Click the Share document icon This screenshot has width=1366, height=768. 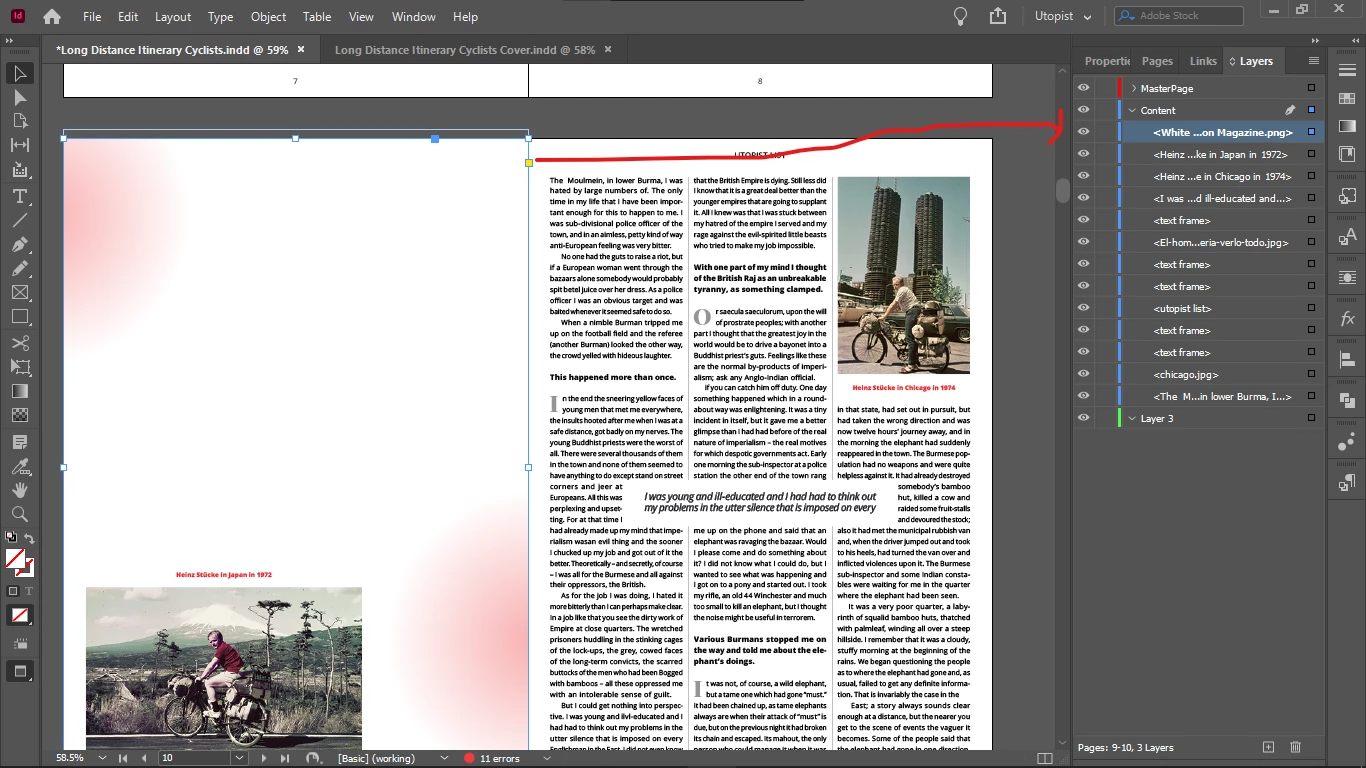pos(998,16)
